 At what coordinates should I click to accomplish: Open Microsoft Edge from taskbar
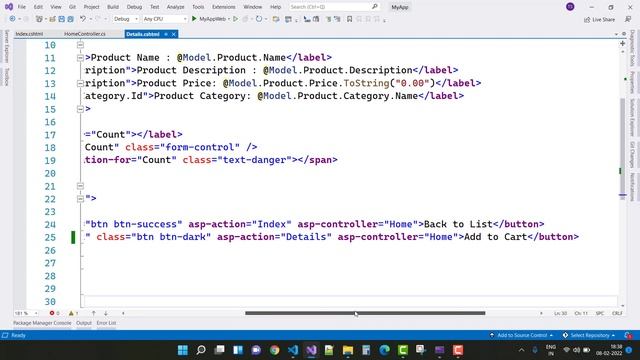coord(384,350)
